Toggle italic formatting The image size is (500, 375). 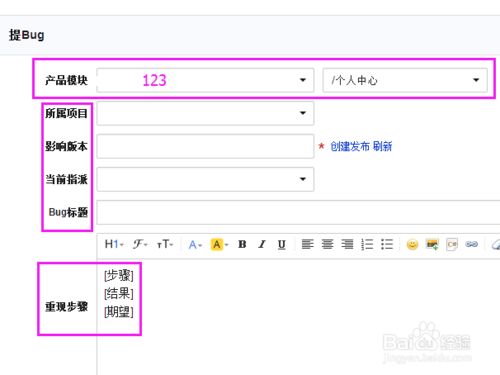tap(262, 244)
